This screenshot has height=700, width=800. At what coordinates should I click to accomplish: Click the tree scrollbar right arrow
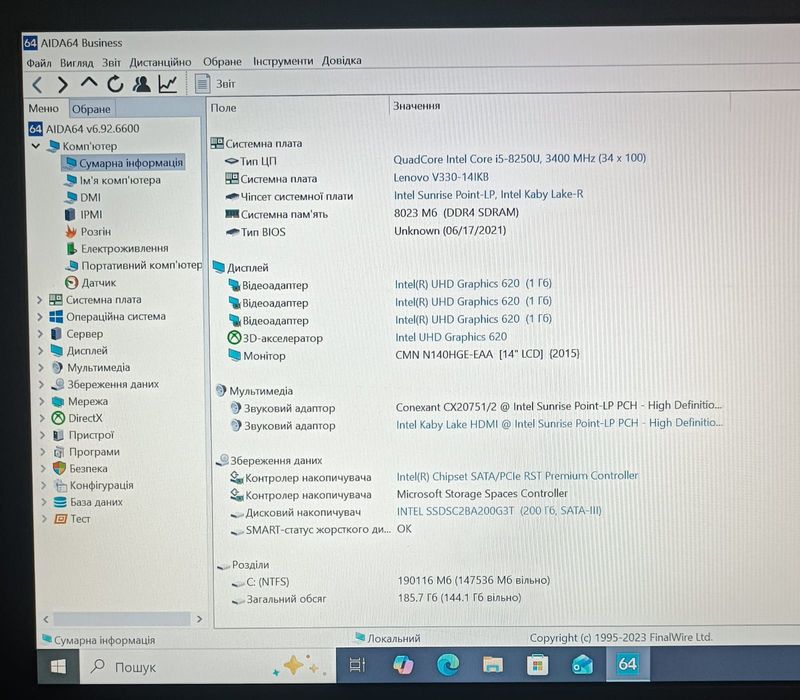click(199, 619)
